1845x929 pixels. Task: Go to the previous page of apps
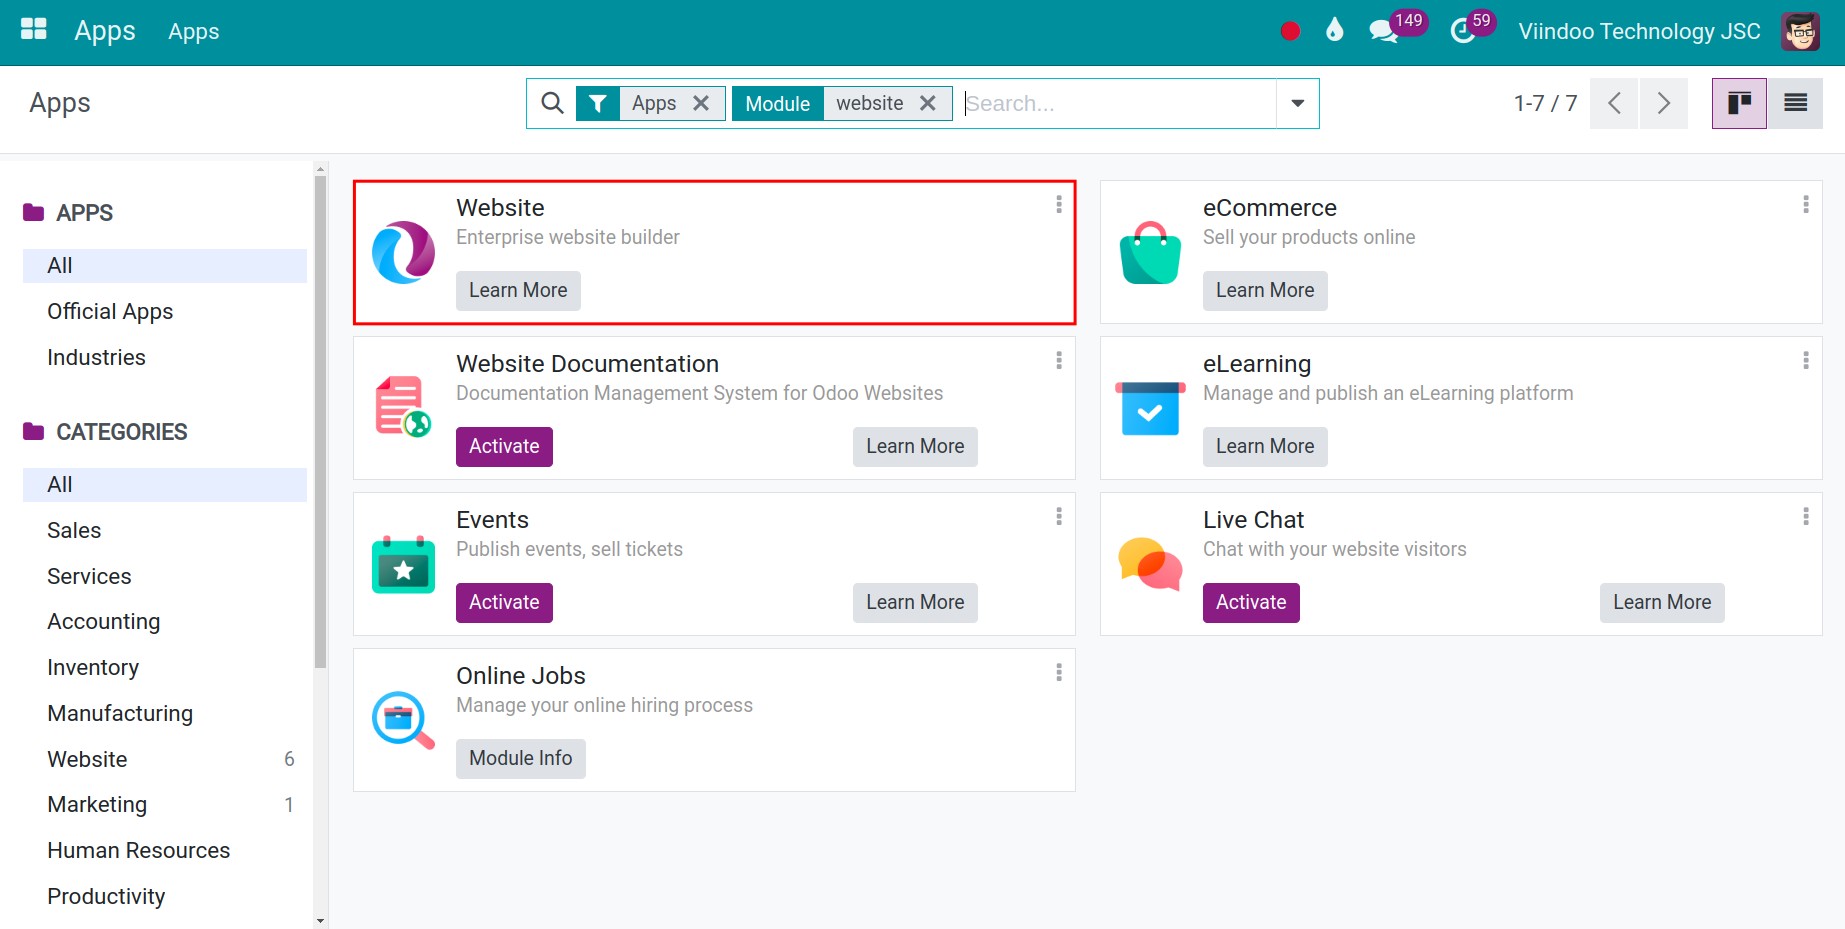[x=1614, y=103]
